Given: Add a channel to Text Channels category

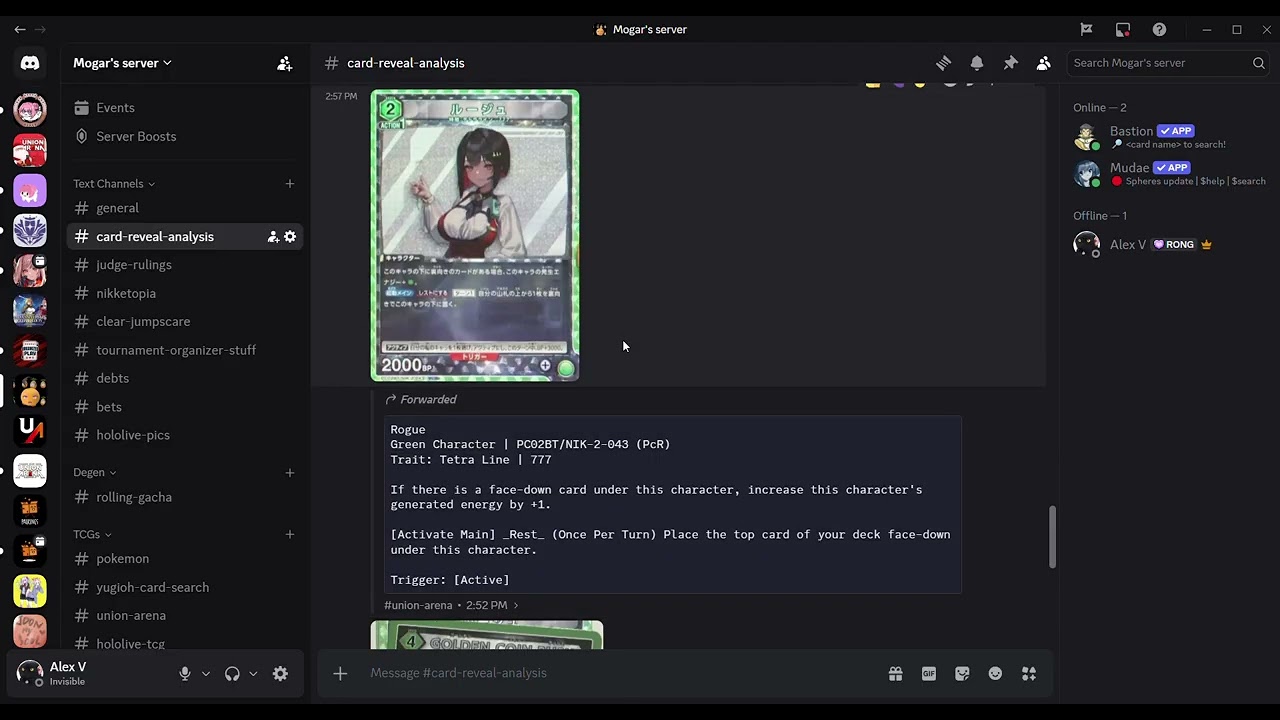Looking at the screenshot, I should [x=290, y=184].
